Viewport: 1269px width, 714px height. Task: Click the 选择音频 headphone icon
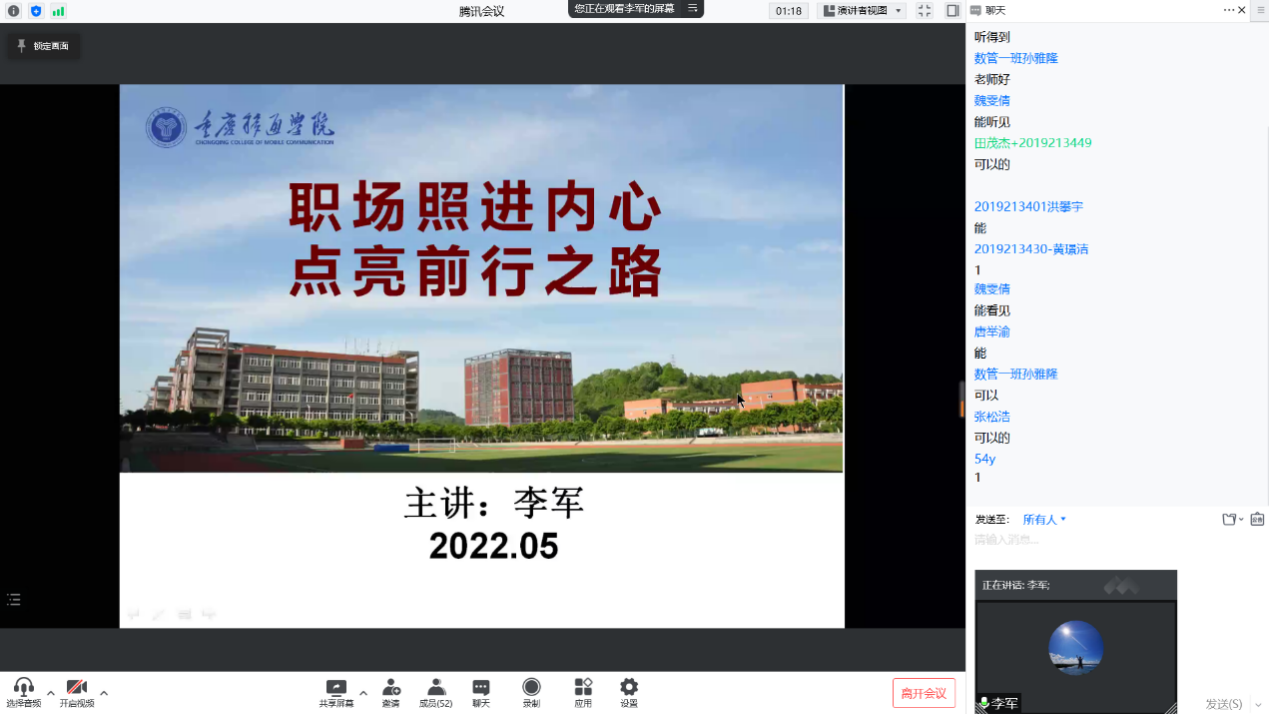pyautogui.click(x=23, y=688)
